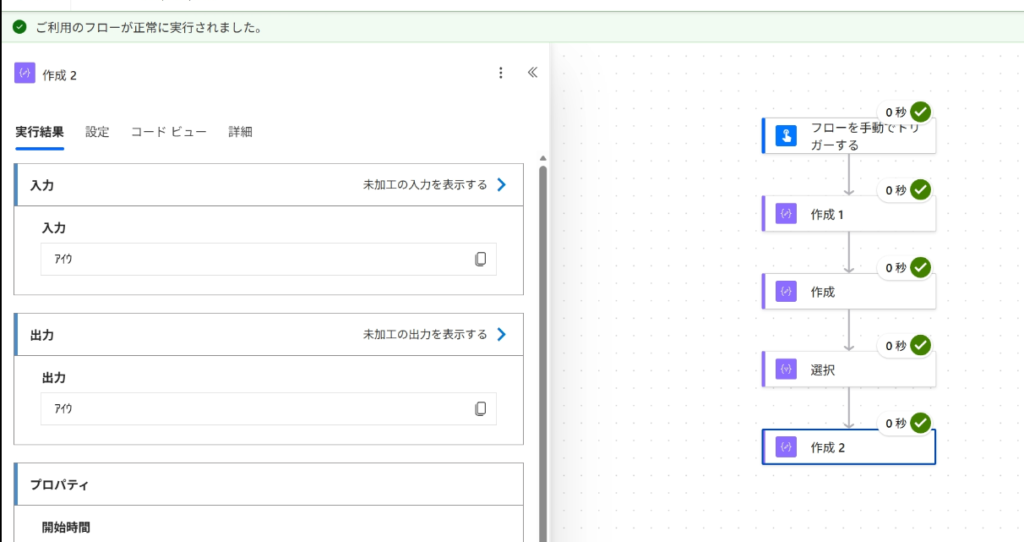The width and height of the screenshot is (1024, 542).
Task: Click the green success checkmark on 選択 node
Action: click(921, 346)
